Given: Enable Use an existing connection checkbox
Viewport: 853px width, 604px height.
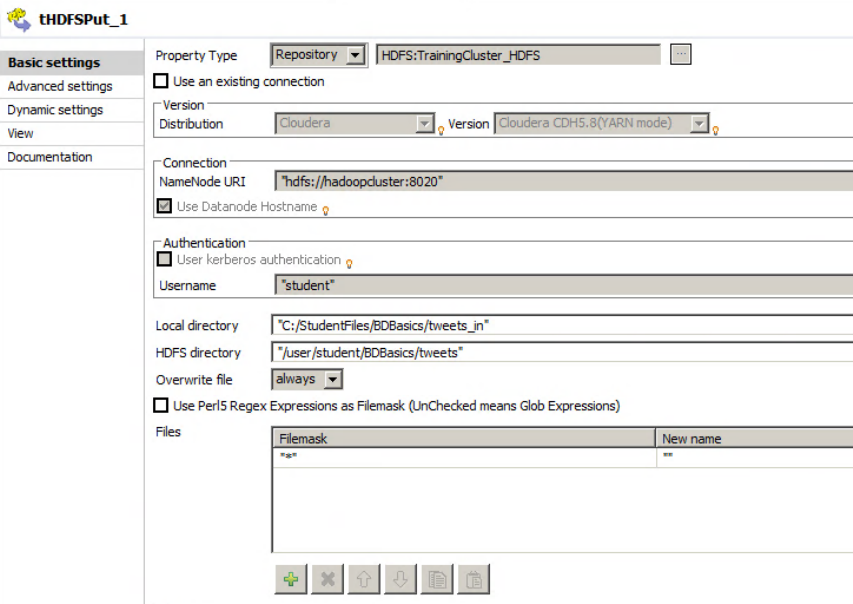Looking at the screenshot, I should click(161, 81).
